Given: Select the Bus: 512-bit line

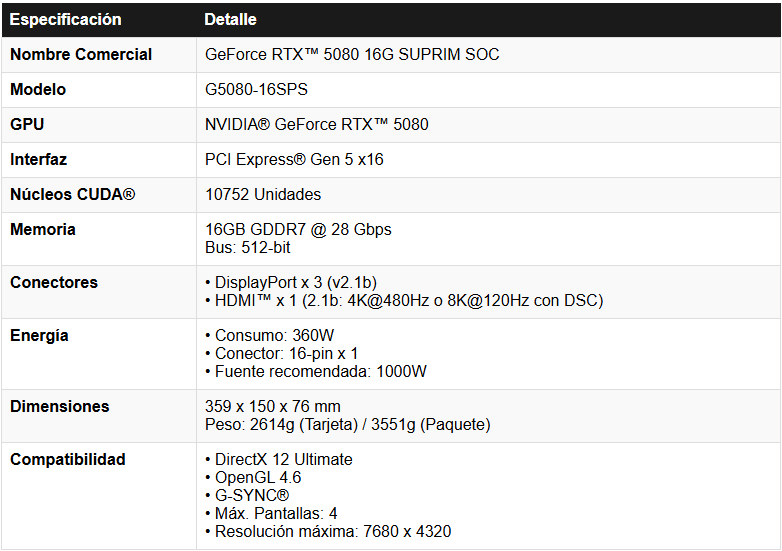Looking at the screenshot, I should click(x=248, y=247).
